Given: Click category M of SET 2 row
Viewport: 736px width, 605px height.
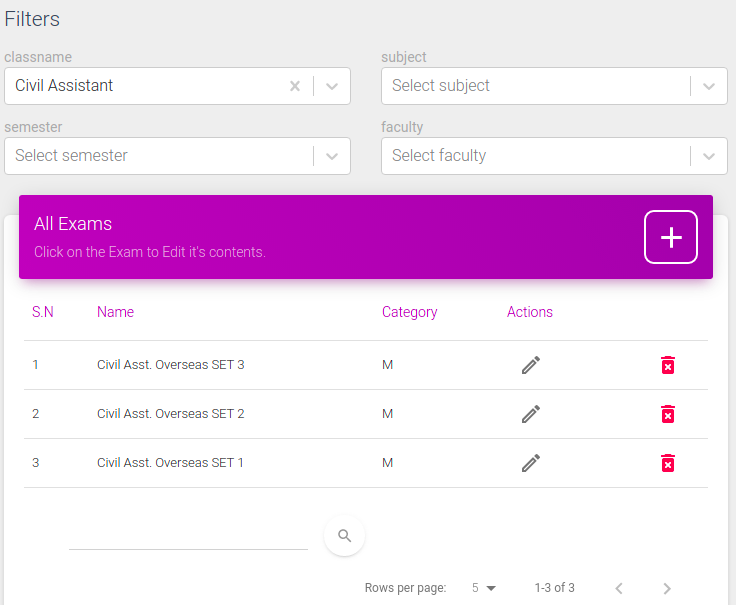Looking at the screenshot, I should point(387,414).
